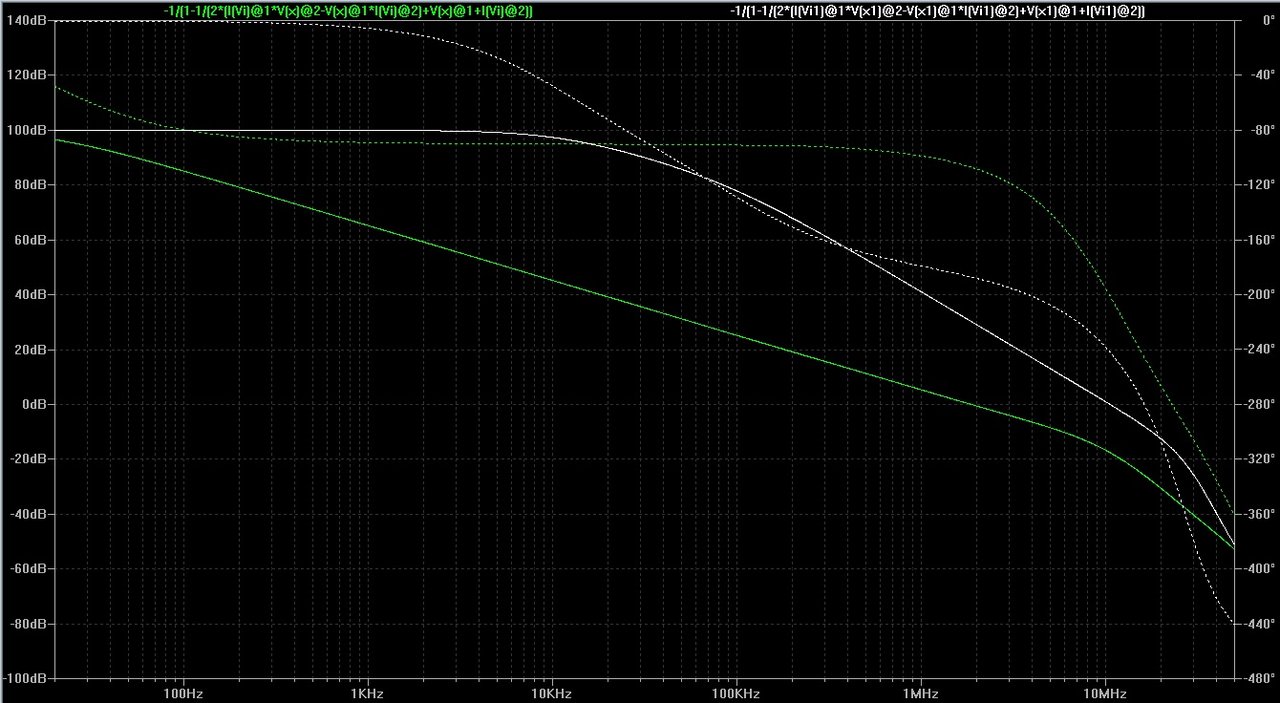Click the -100dB label at the bottom of the left axis
The height and width of the screenshot is (703, 1280).
click(25, 679)
